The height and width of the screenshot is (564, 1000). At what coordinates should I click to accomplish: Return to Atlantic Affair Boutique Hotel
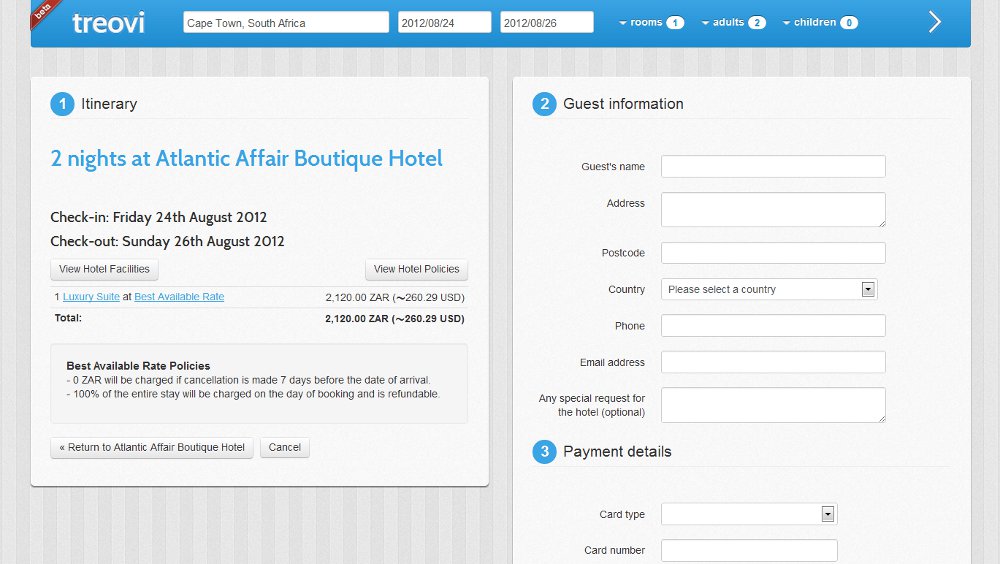[152, 447]
